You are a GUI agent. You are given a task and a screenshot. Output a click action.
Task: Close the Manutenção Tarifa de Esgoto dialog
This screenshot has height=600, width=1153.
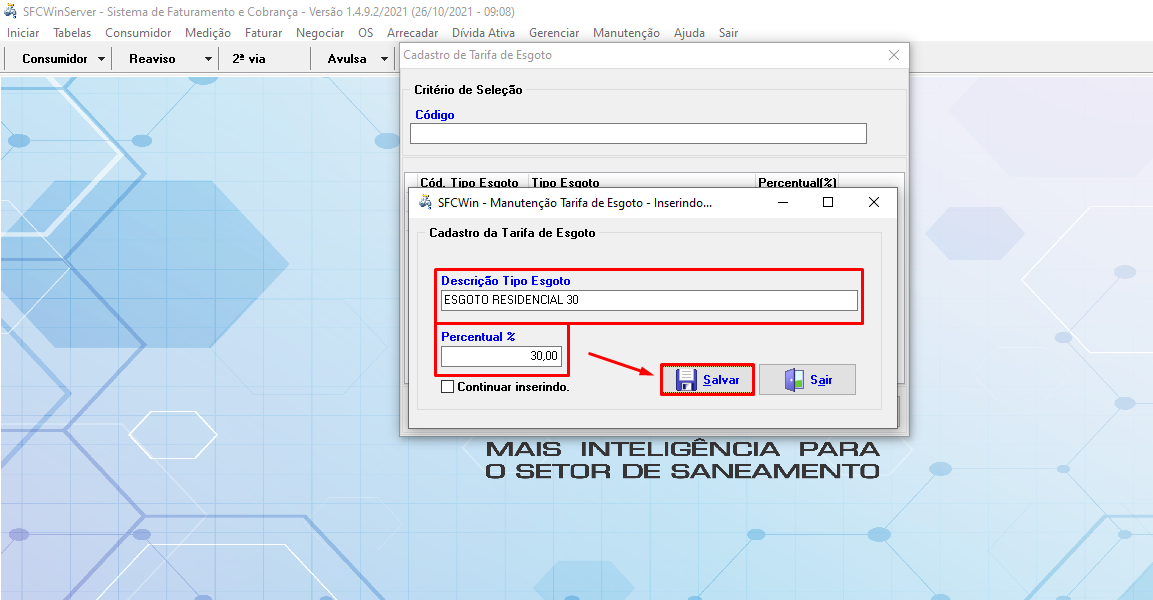coord(873,202)
